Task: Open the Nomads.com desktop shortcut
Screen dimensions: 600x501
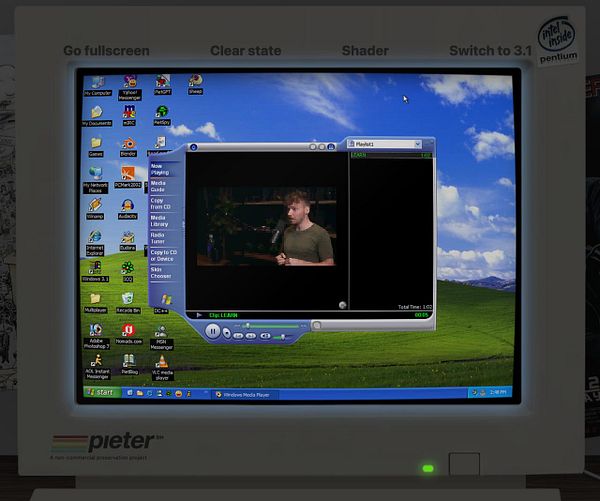Action: [x=129, y=334]
